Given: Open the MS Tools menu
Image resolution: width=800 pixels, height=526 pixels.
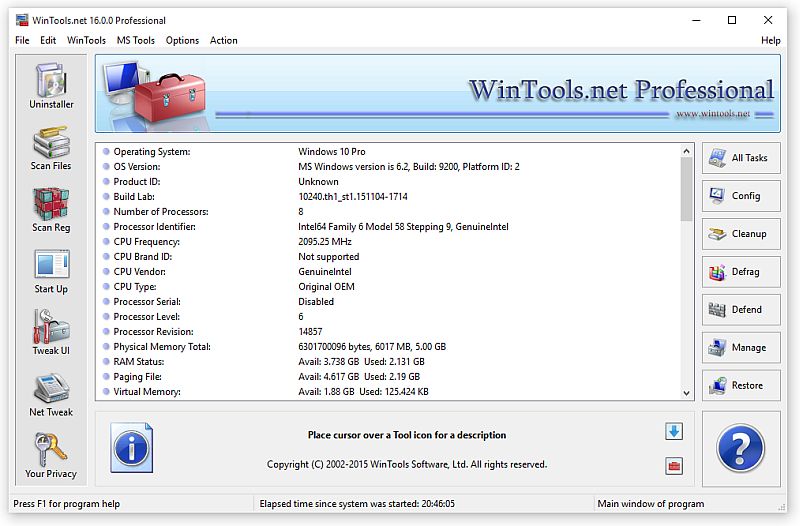Looking at the screenshot, I should [135, 40].
